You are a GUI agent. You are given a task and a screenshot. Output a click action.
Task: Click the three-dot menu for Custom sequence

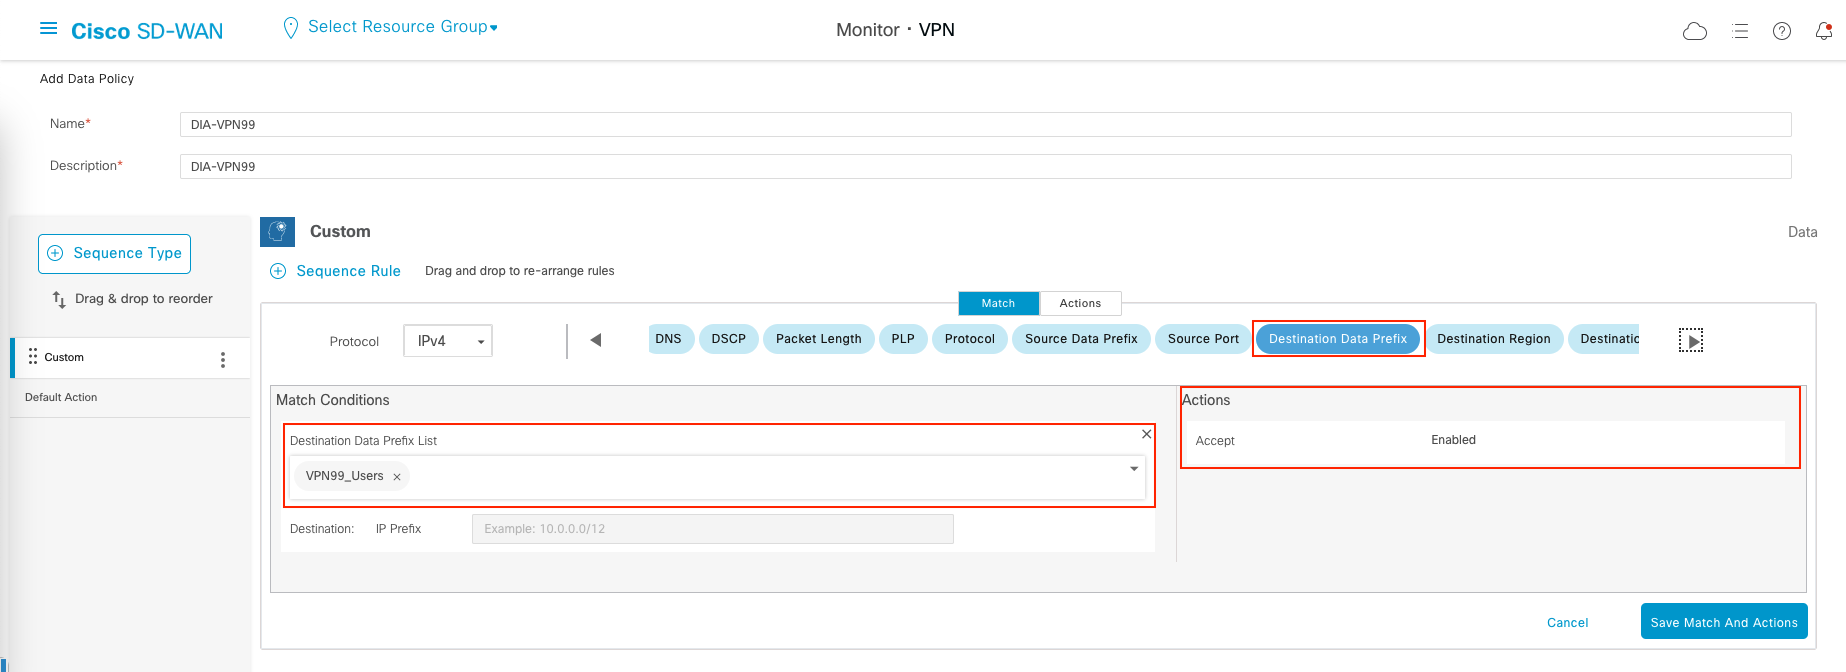222,360
